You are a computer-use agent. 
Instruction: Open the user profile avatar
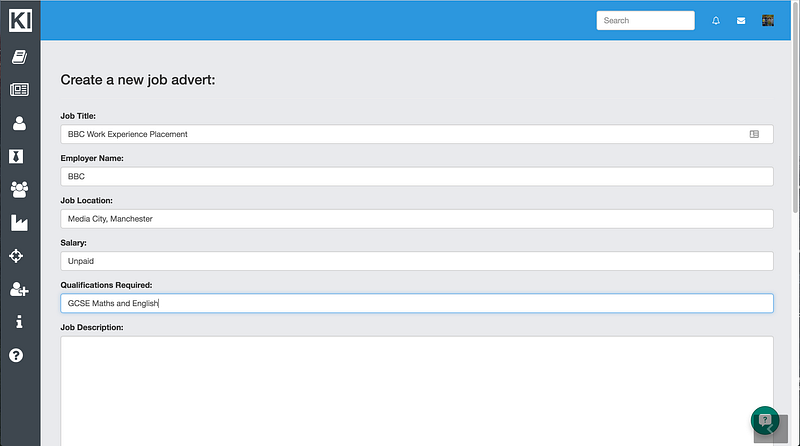coord(768,21)
